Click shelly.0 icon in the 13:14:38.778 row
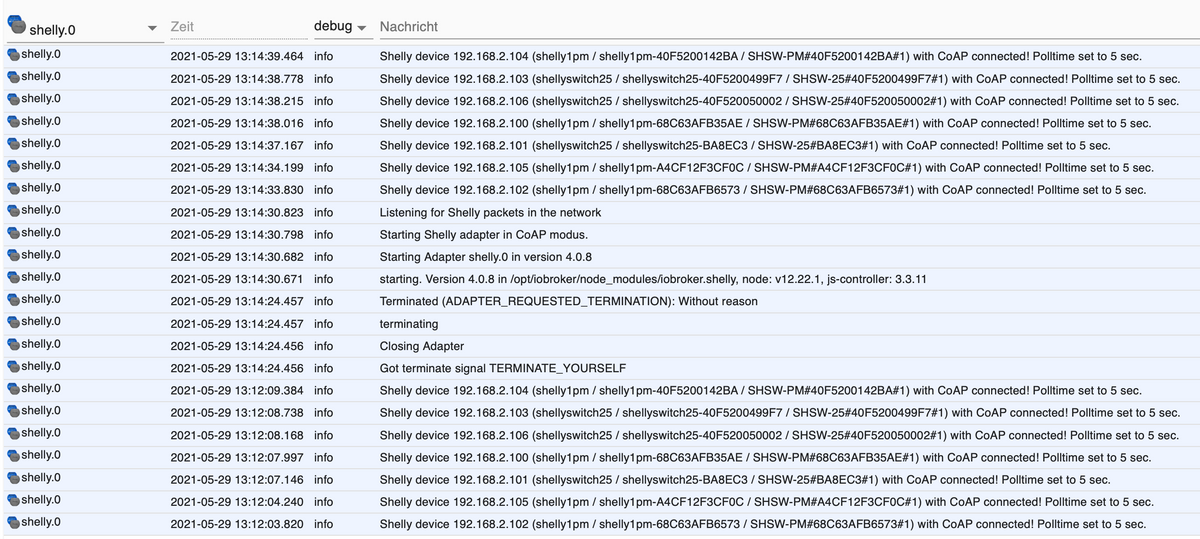 coord(13,77)
